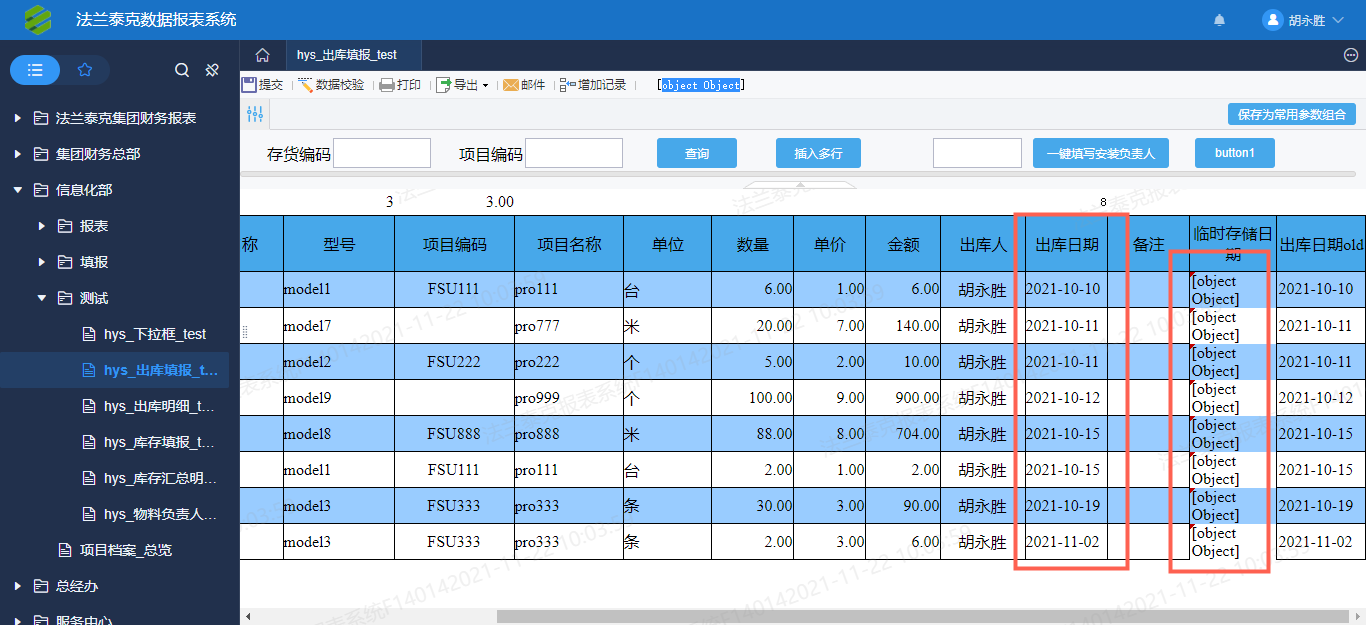The image size is (1366, 625).
Task: Click 增加记录 toolbar item
Action: coord(593,85)
